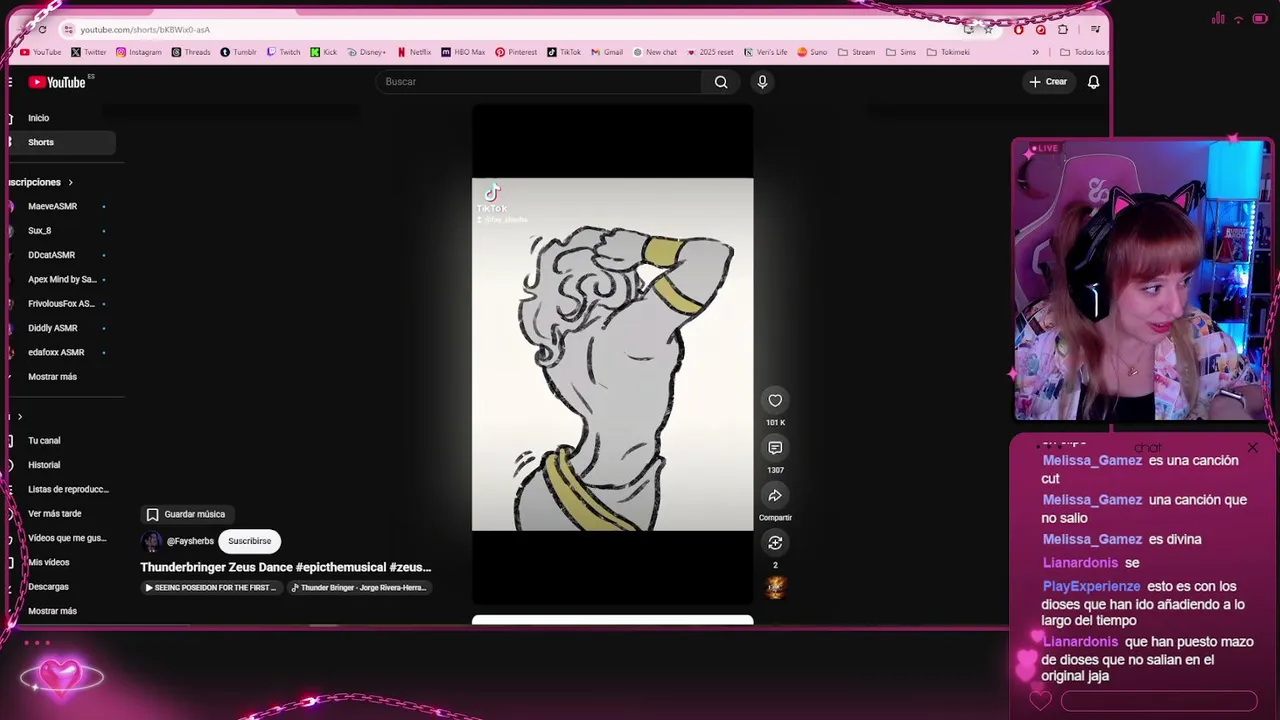Focus the Buscar search field
The height and width of the screenshot is (720, 1280).
540,82
